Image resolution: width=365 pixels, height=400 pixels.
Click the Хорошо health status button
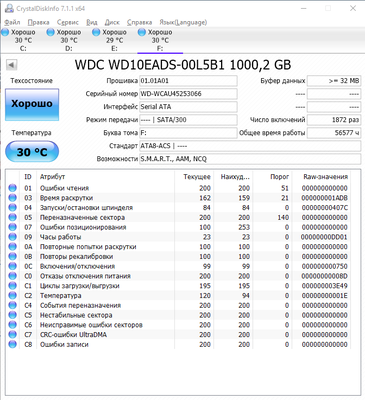(x=32, y=104)
